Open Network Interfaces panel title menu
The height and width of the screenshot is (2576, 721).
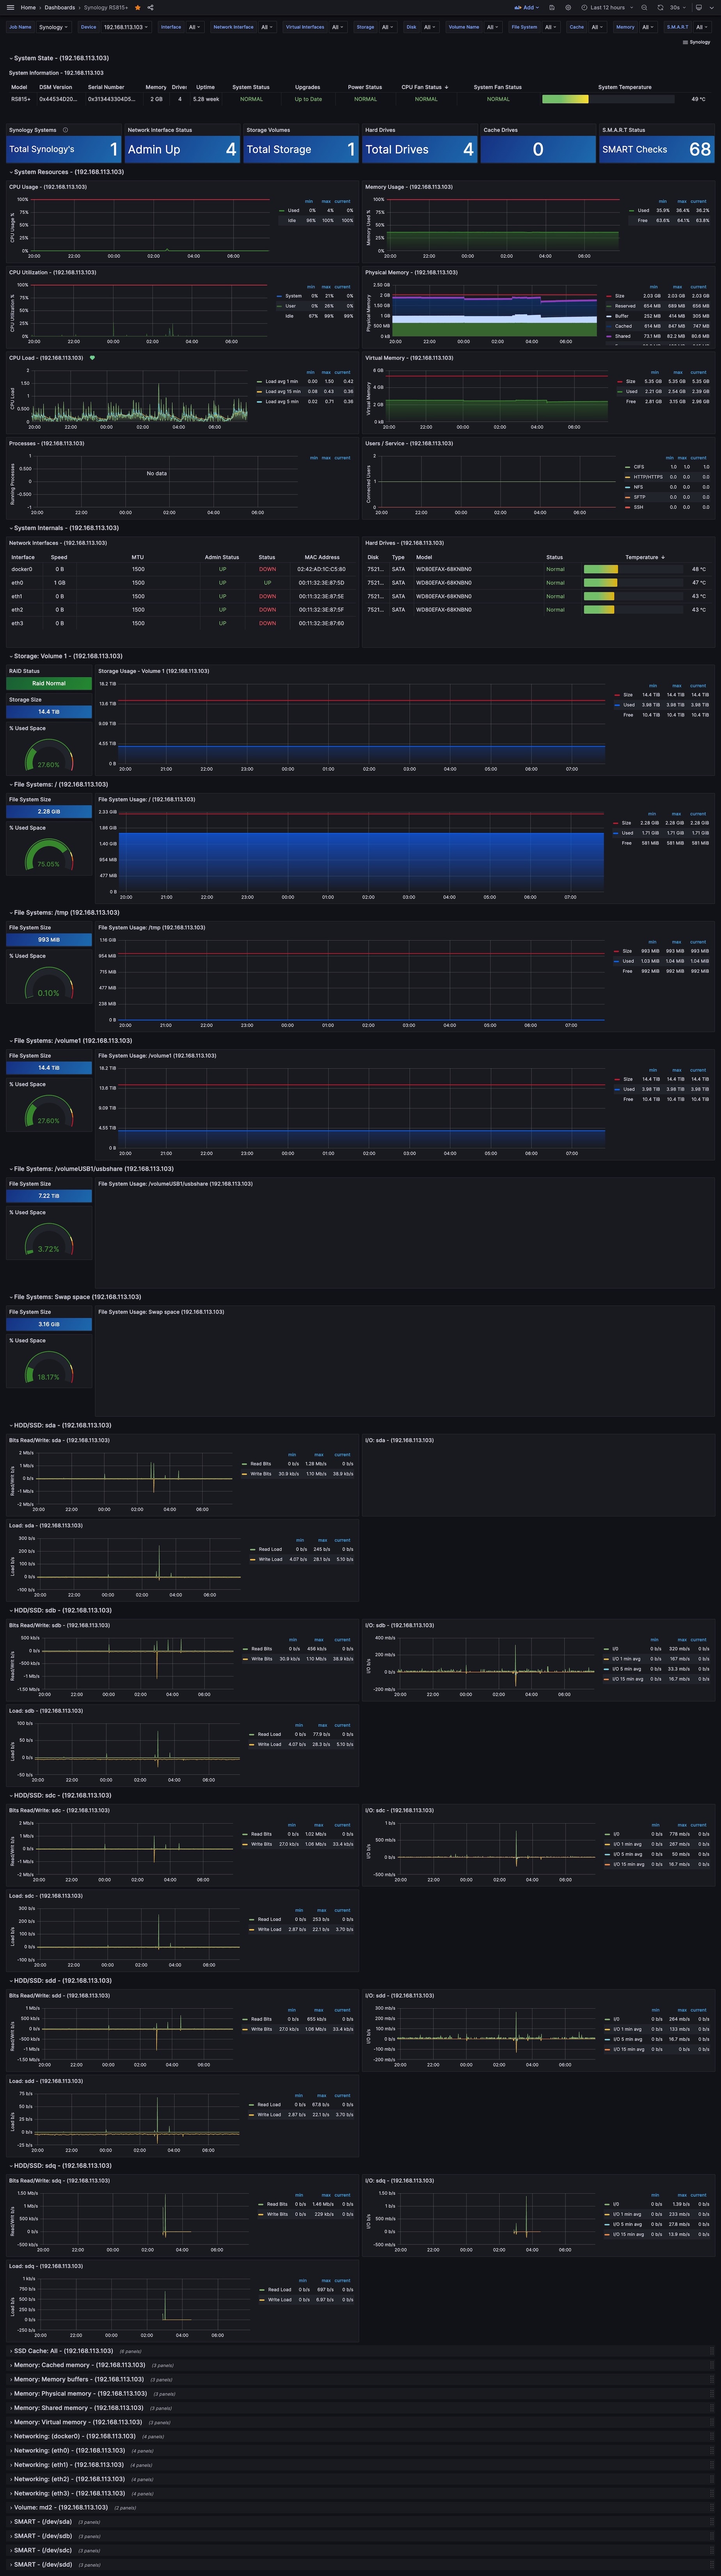coord(58,543)
